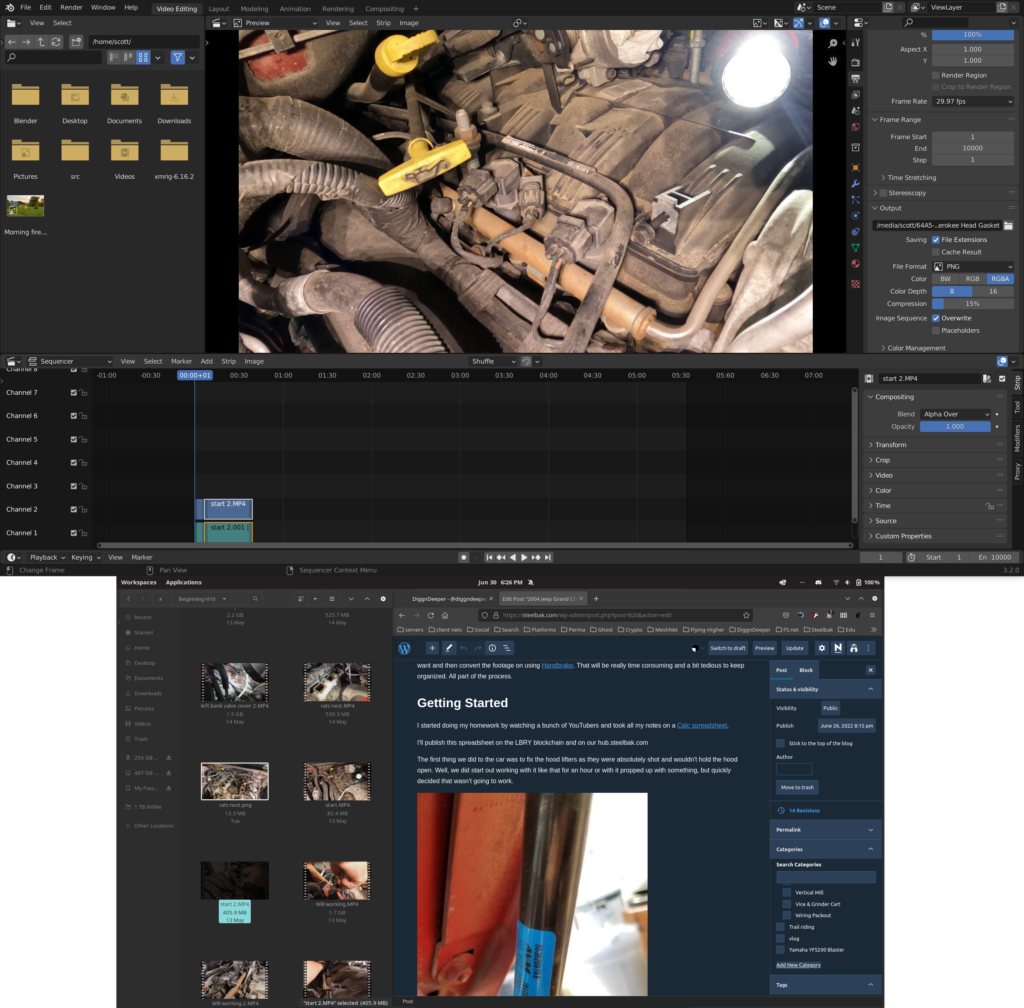
Task: Click the filter funnel icon in file browser
Action: point(178,57)
